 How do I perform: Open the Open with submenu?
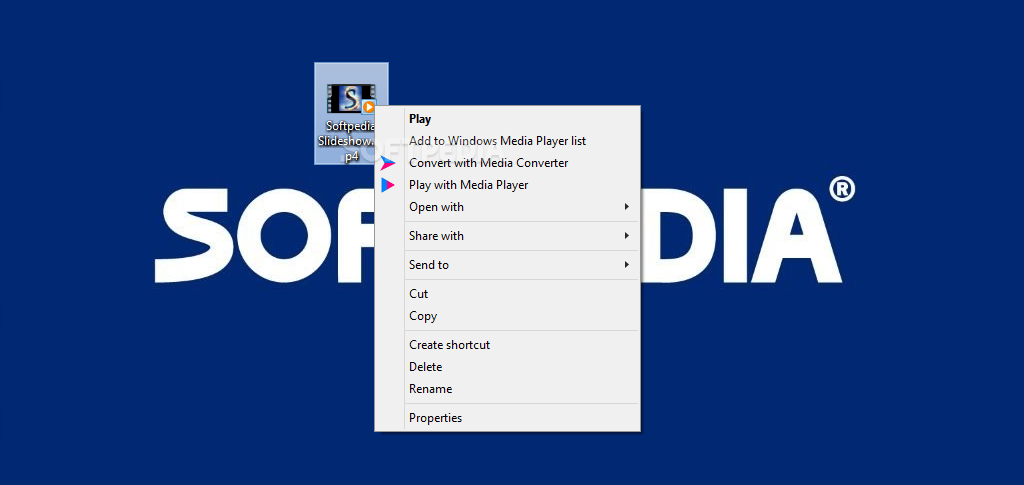(x=507, y=207)
